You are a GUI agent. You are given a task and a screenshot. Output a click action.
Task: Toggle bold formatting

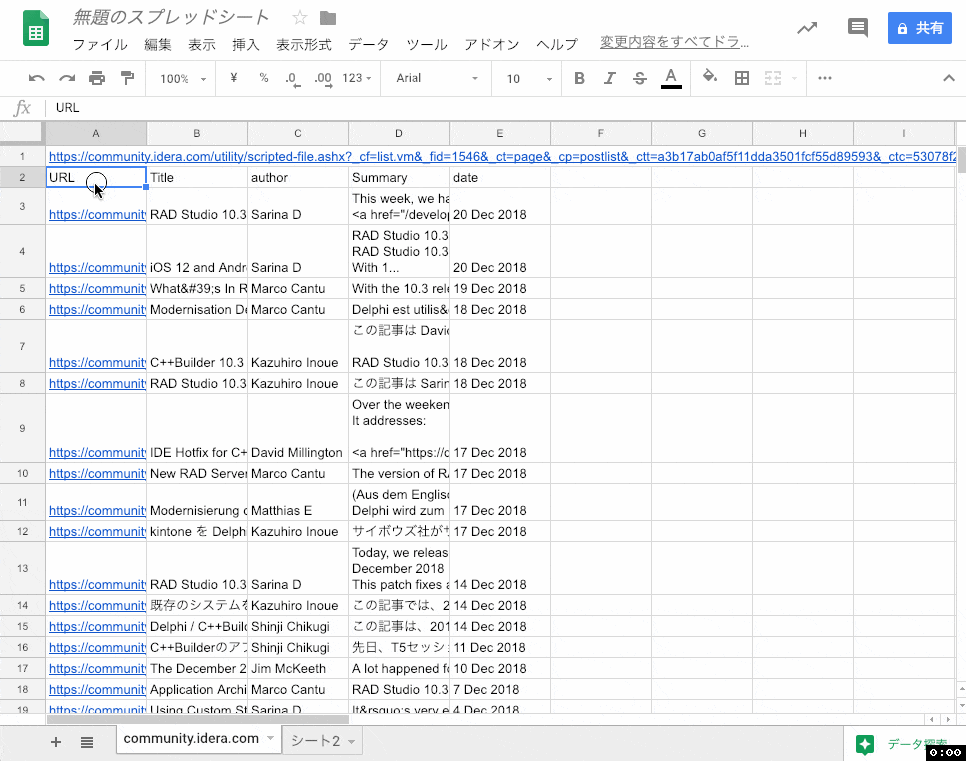[x=579, y=78]
